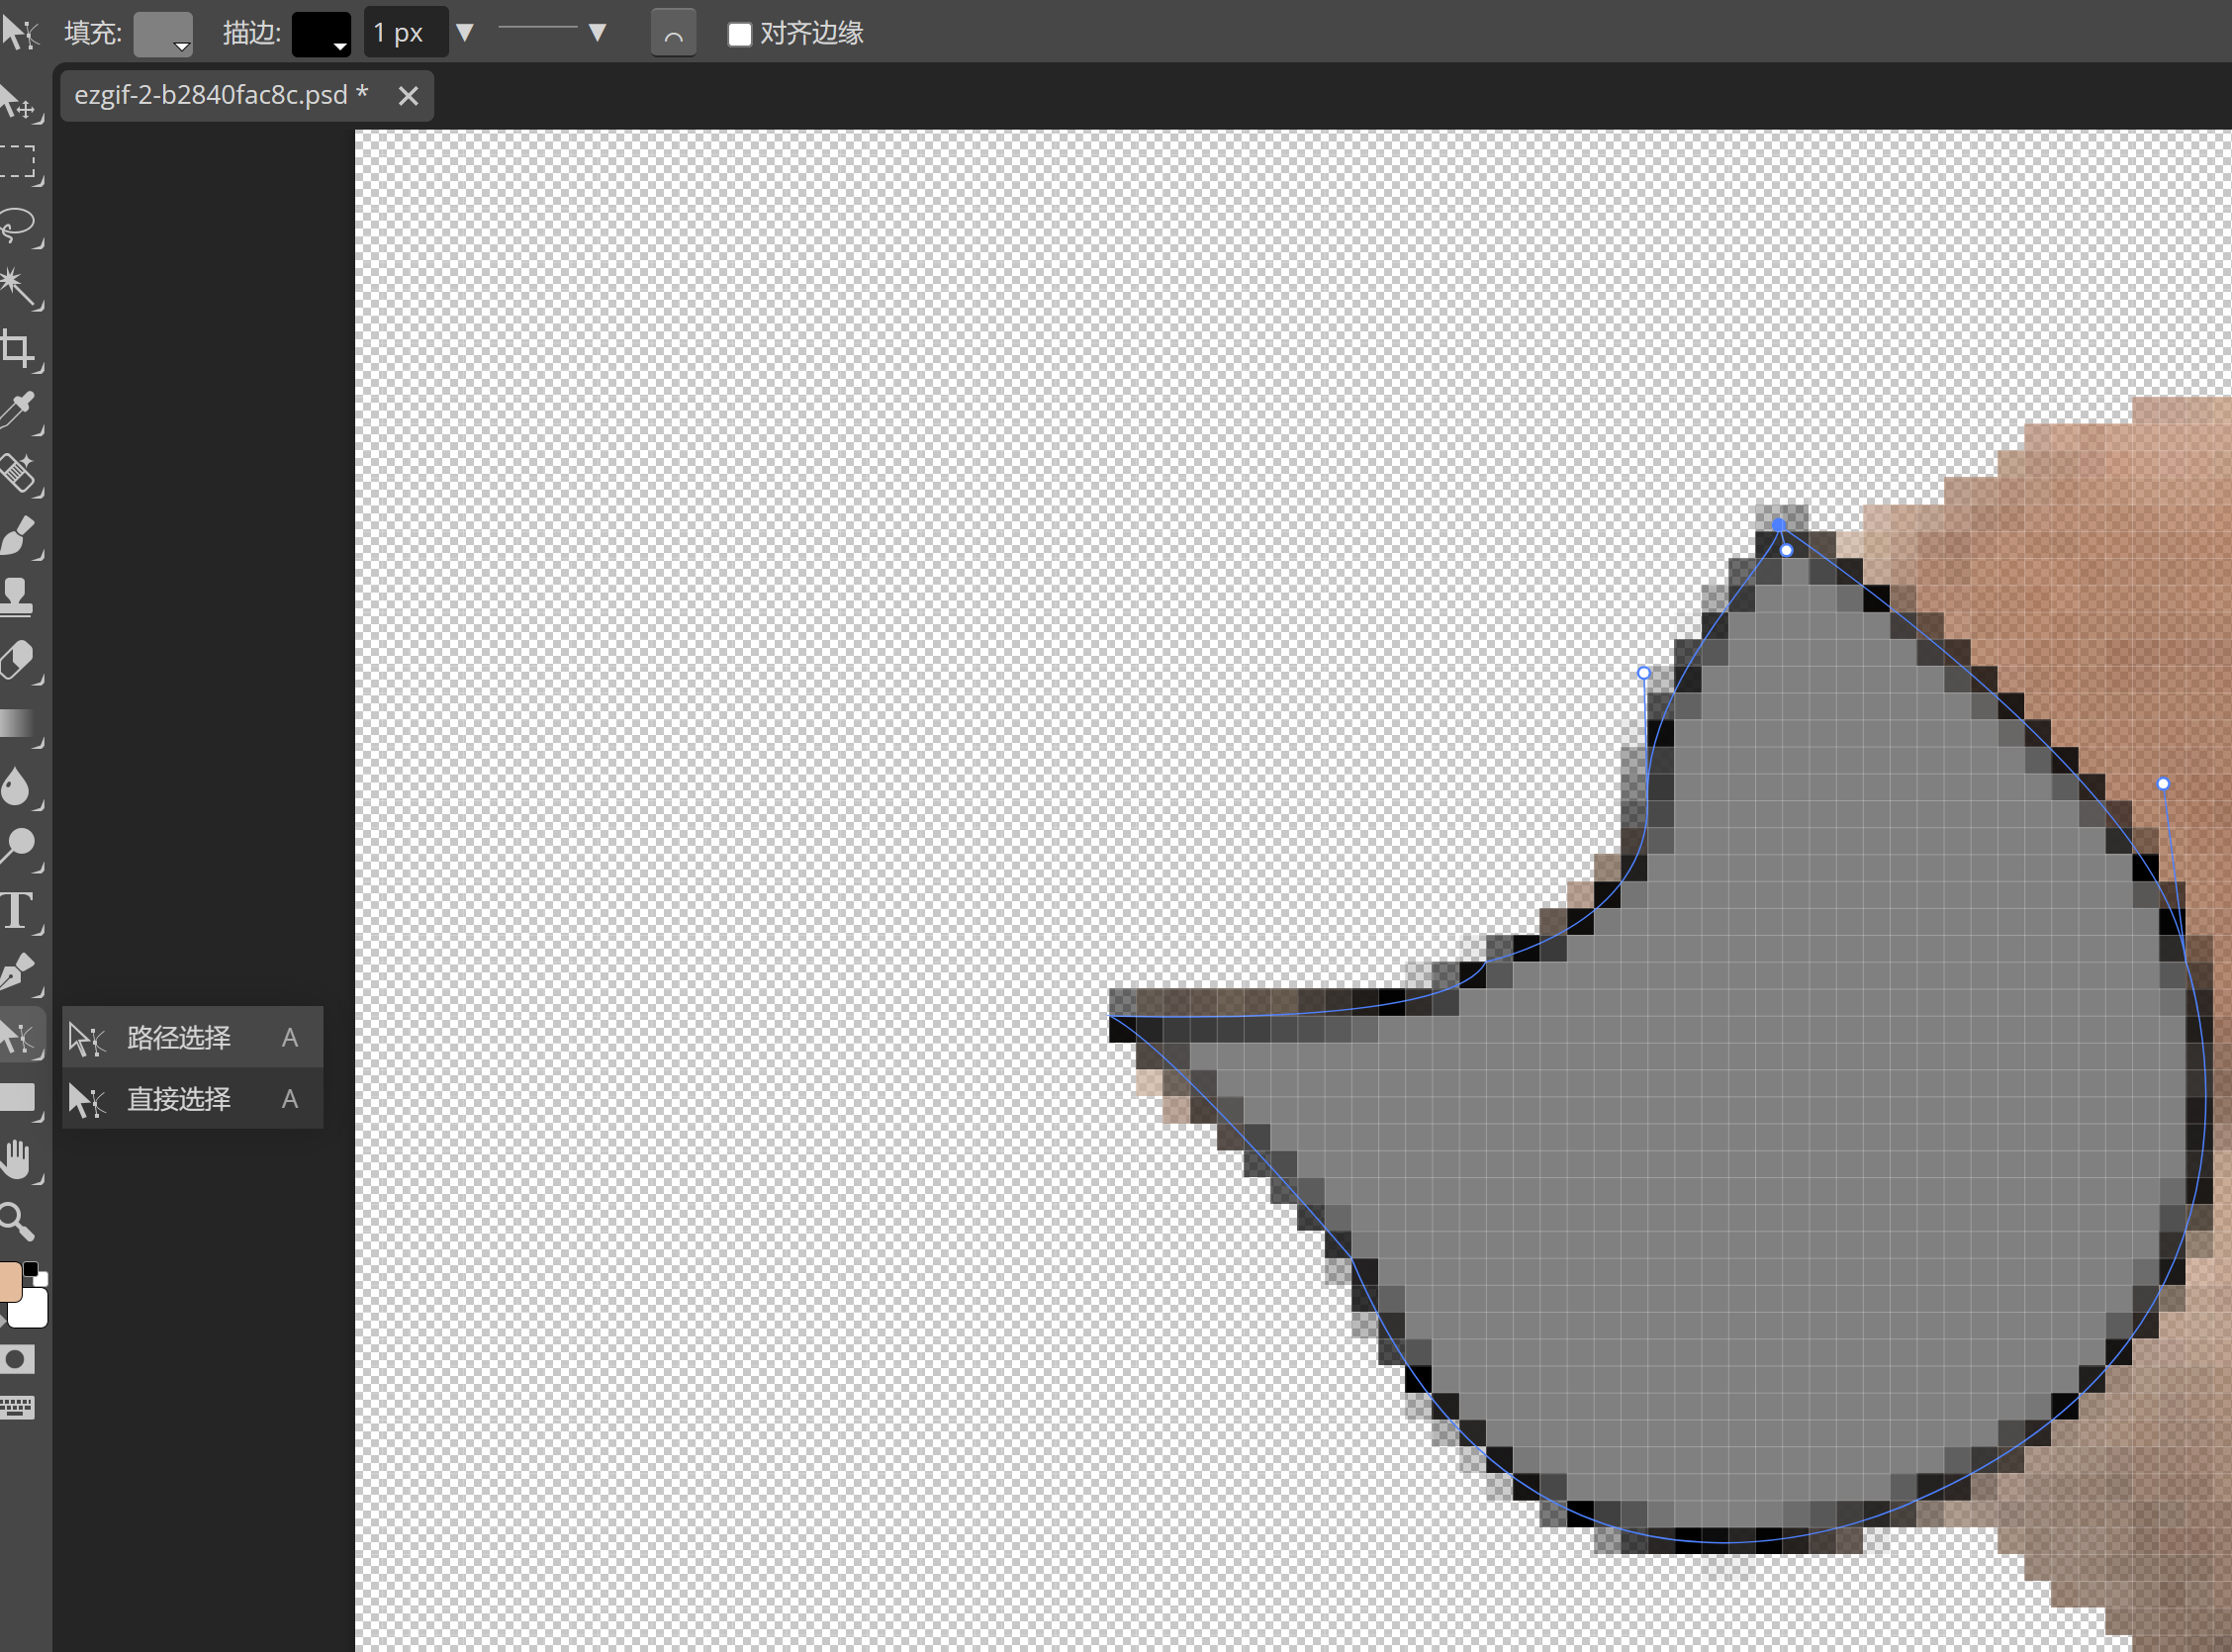Open the stroke line style dropdown
The width and height of the screenshot is (2232, 1652).
tap(556, 33)
